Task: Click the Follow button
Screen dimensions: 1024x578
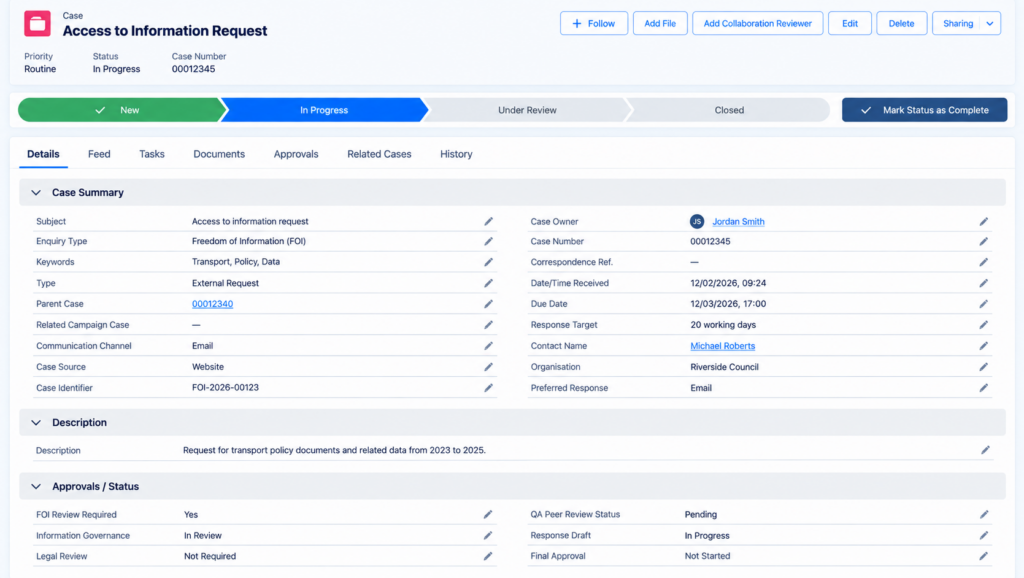Action: [594, 24]
